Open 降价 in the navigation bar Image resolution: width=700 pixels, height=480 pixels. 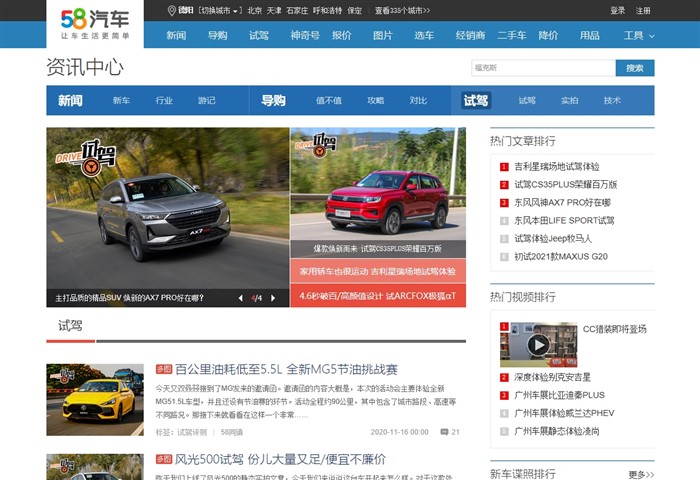pos(548,35)
